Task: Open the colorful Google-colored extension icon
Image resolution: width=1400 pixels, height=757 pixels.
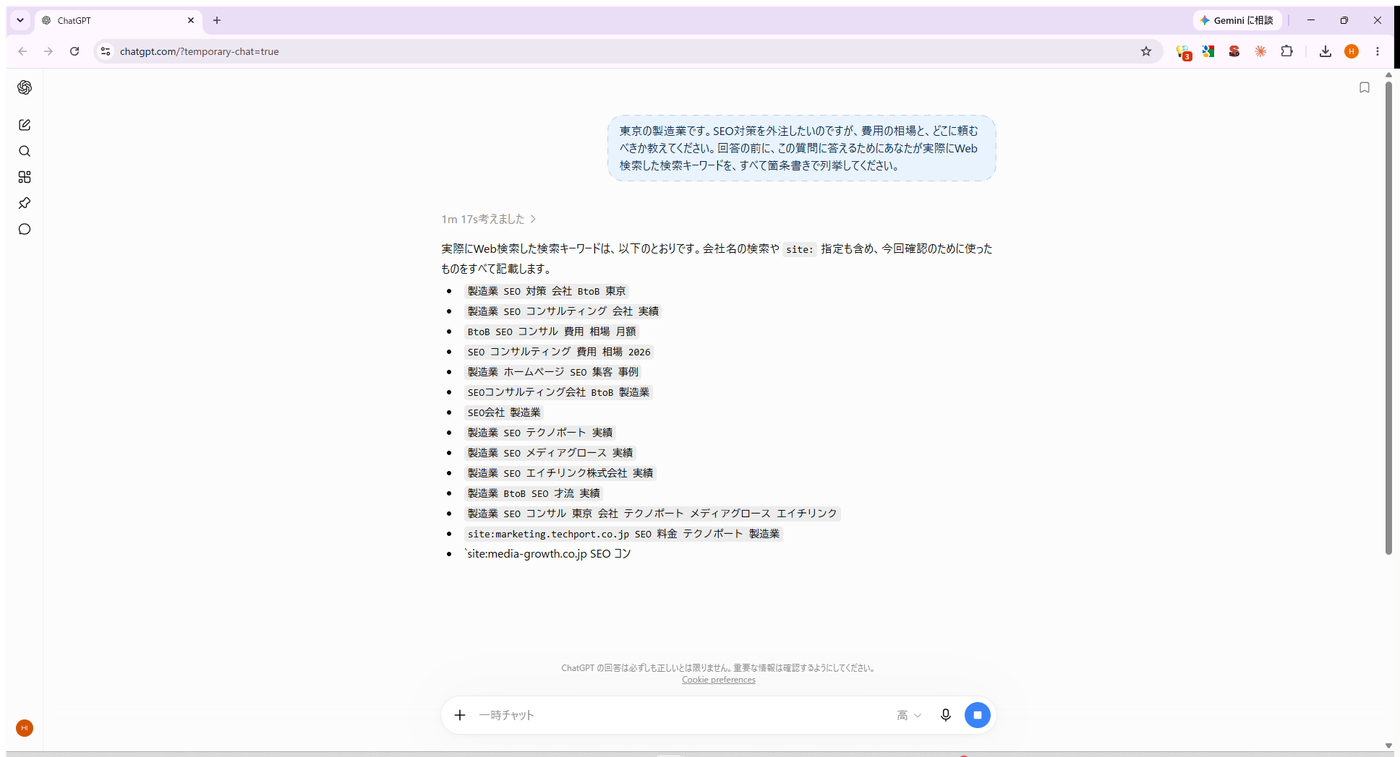Action: tap(1208, 51)
